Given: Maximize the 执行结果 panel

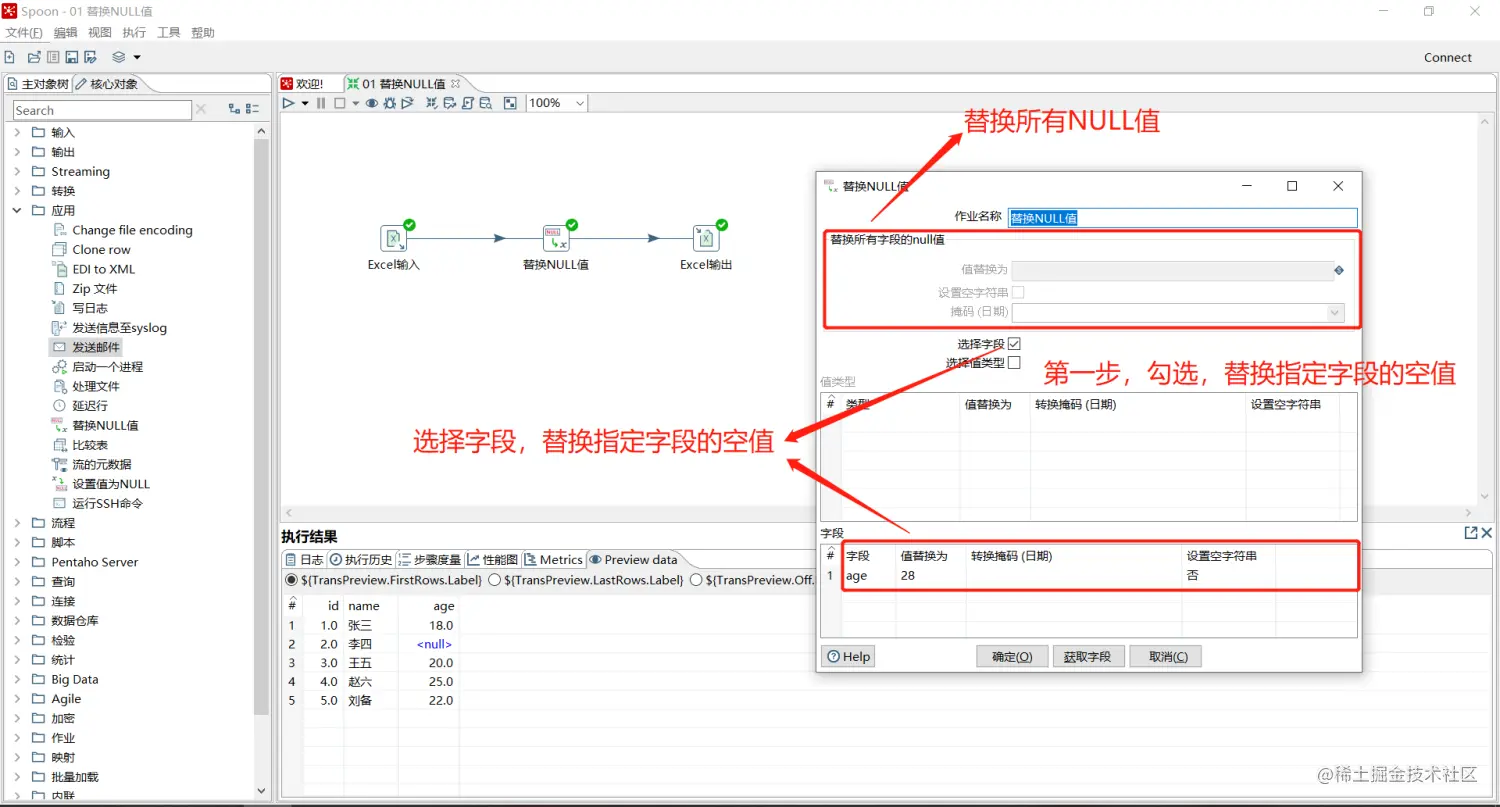Looking at the screenshot, I should [x=1471, y=533].
